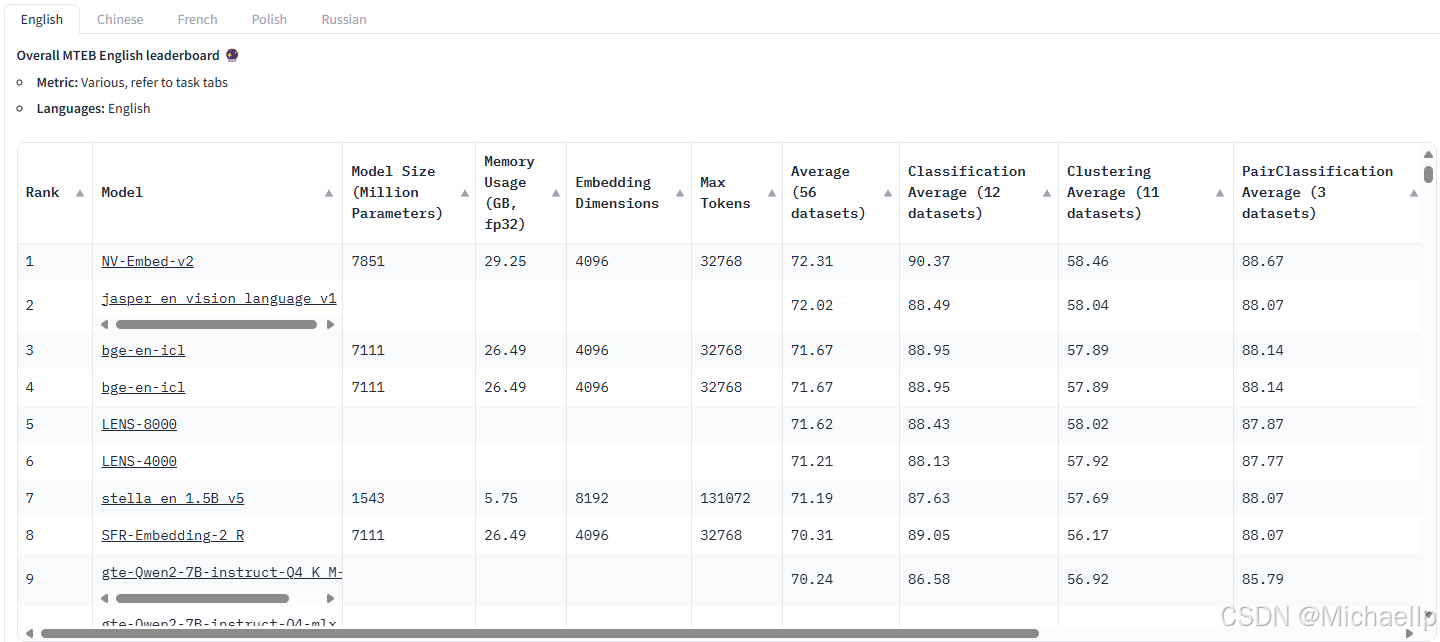Select the English tab
This screenshot has height=642, width=1440.
point(42,19)
